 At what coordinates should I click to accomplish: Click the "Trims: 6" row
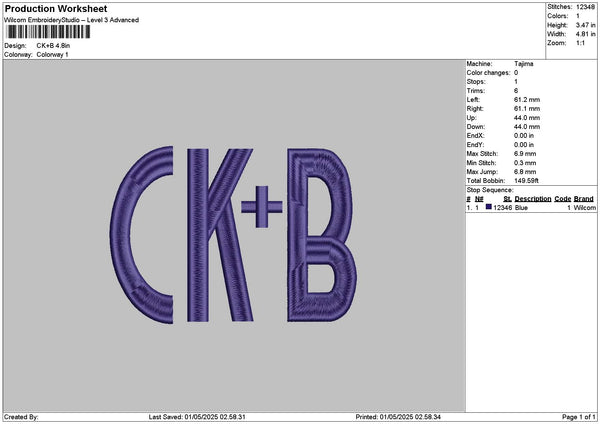492,91
